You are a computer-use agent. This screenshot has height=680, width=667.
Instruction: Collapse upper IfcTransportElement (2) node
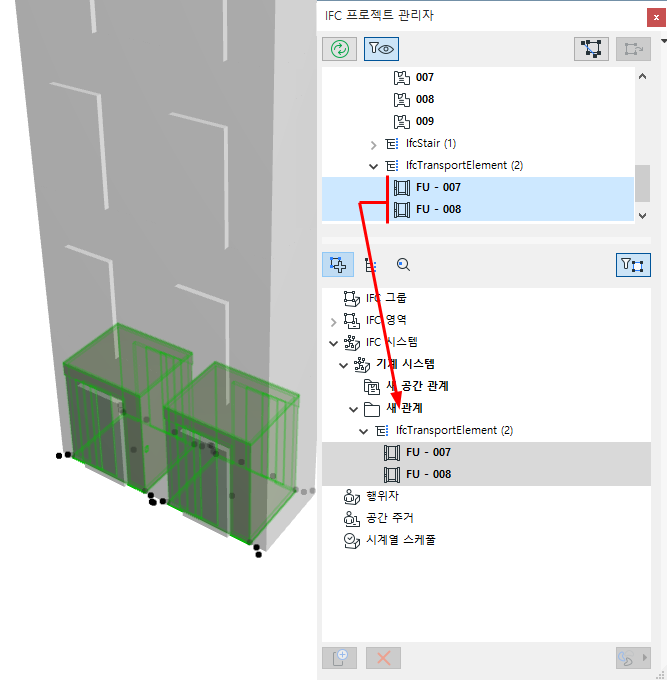[x=373, y=166]
